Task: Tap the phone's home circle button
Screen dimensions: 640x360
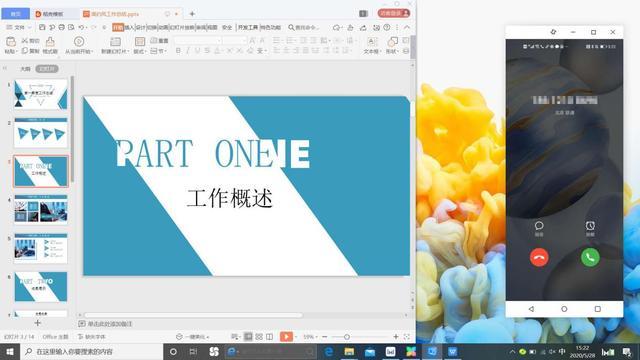Action: coord(564,309)
